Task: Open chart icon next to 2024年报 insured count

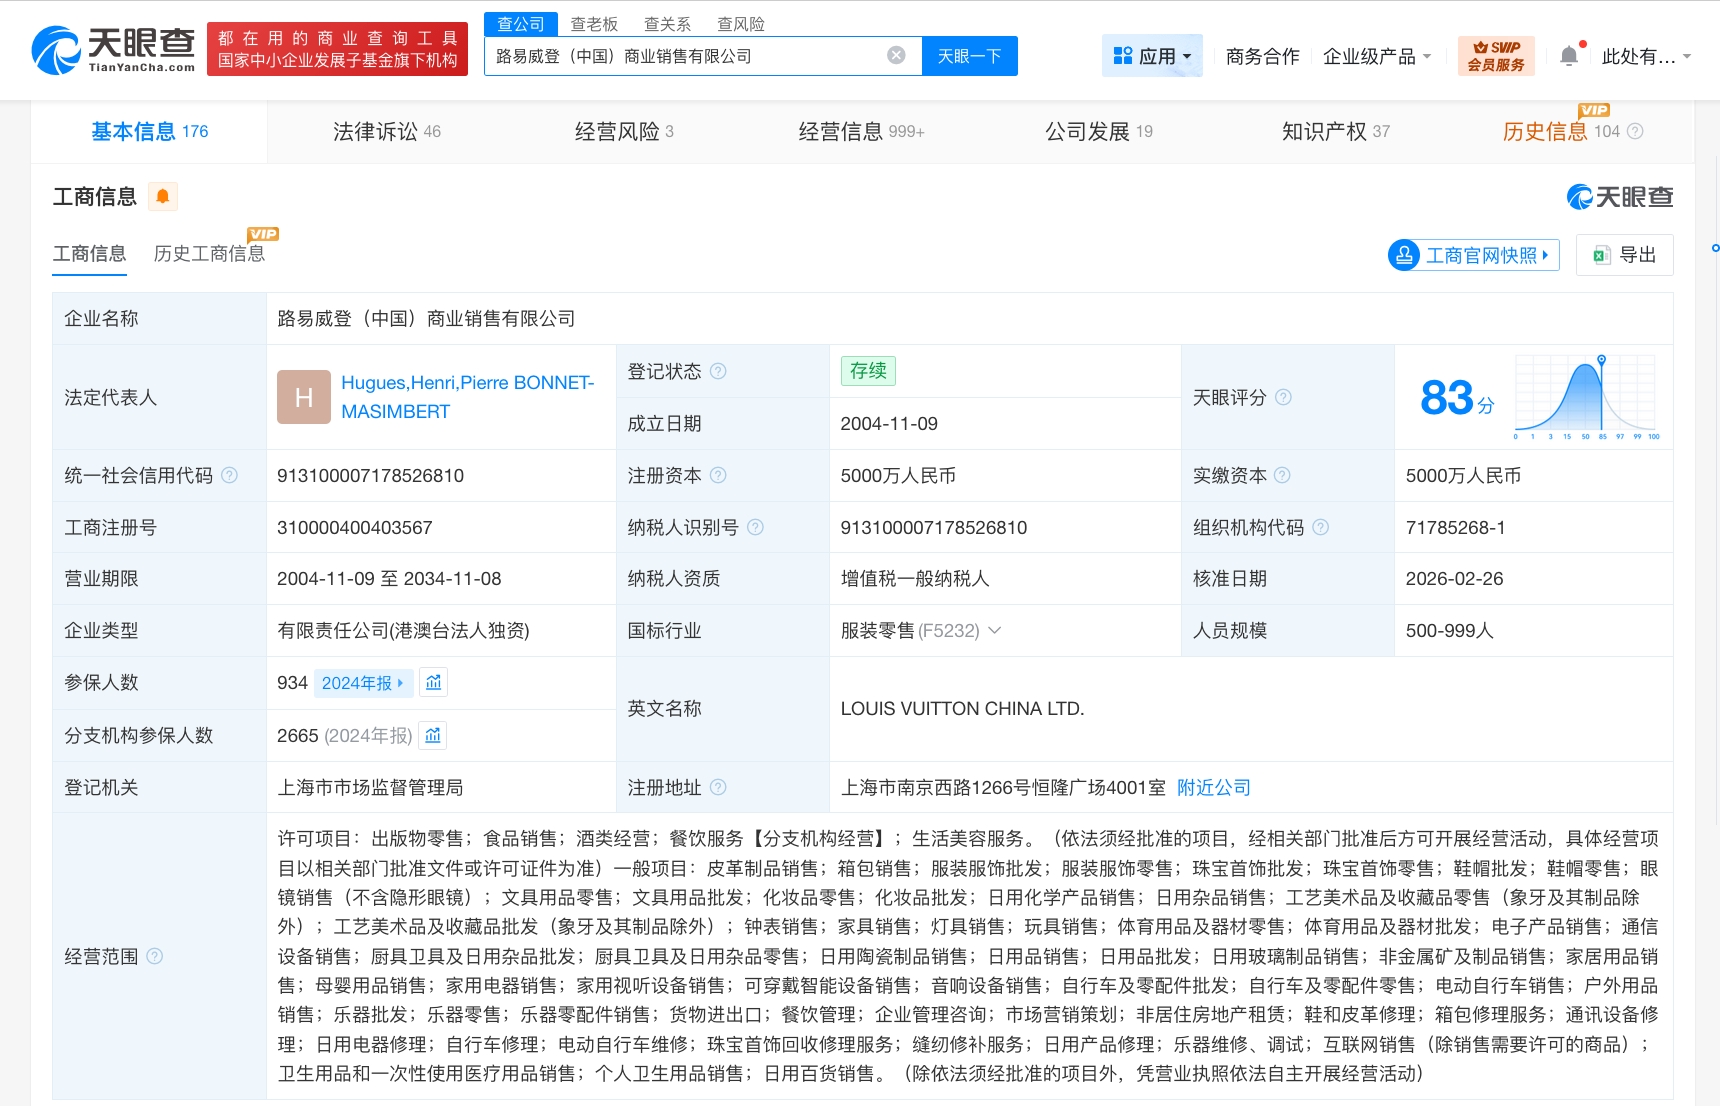Action: 433,683
